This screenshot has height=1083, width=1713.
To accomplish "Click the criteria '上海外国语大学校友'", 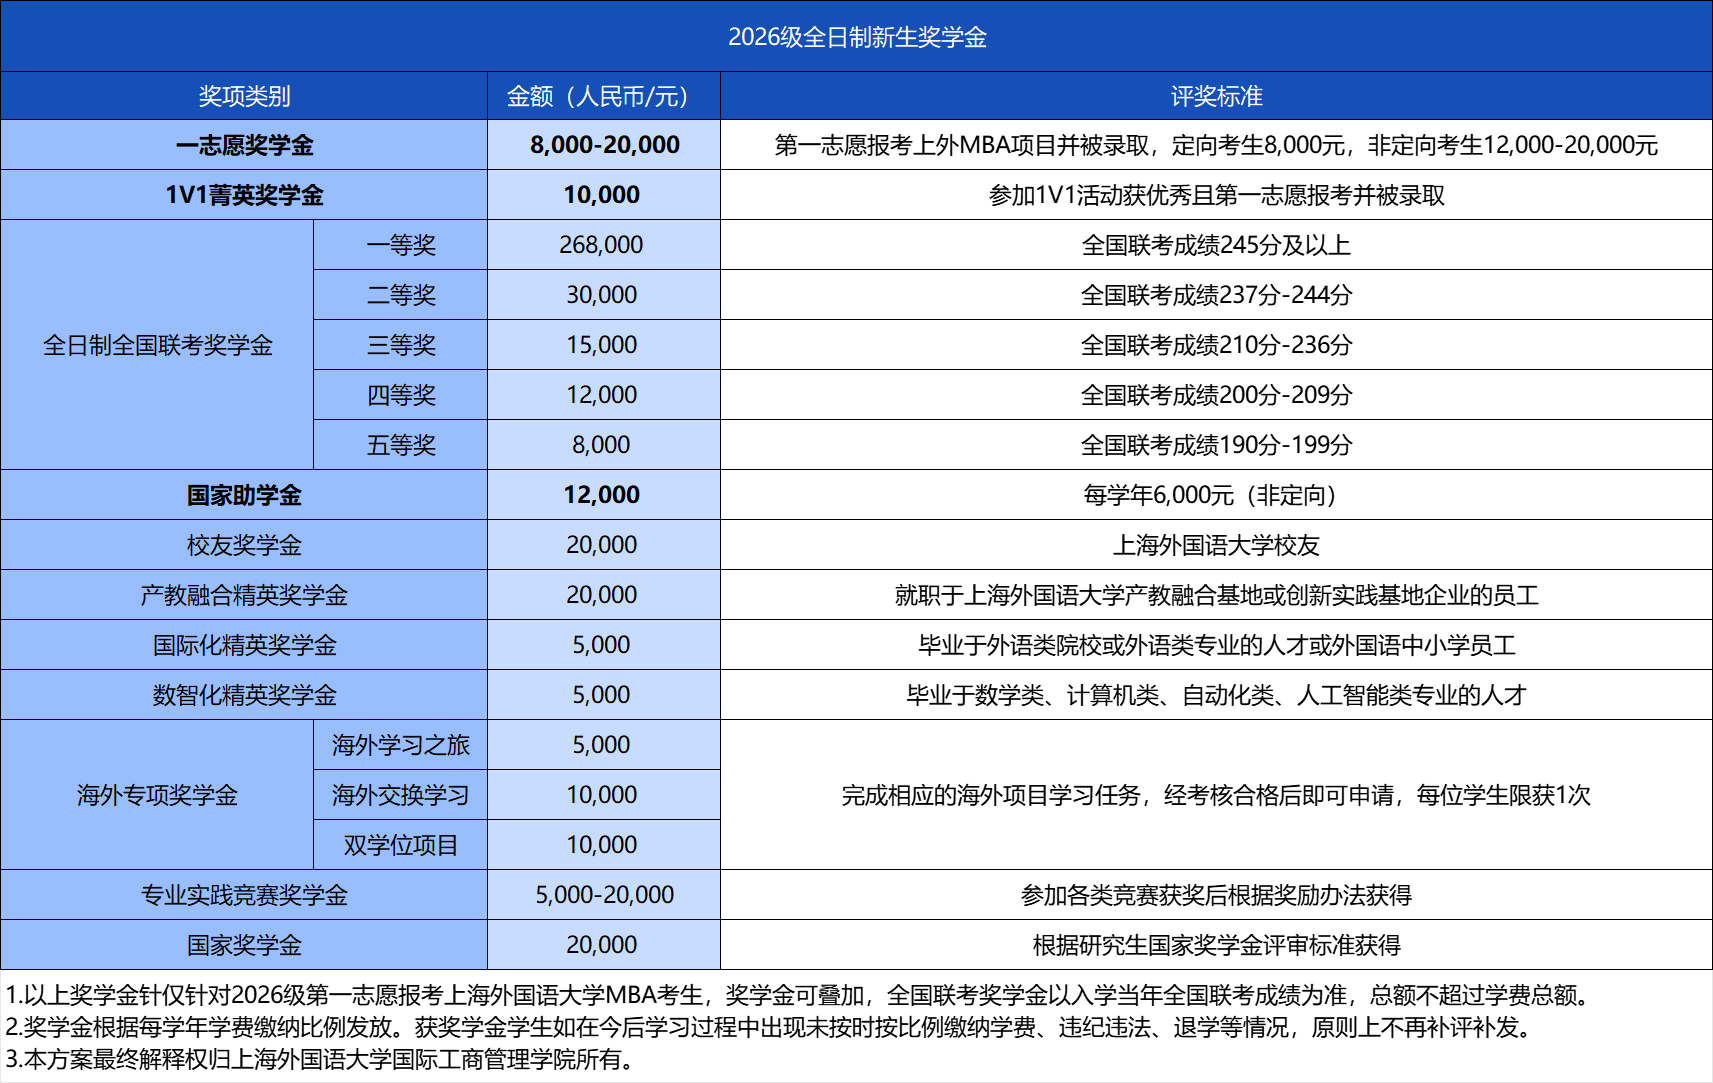I will coord(1216,545).
